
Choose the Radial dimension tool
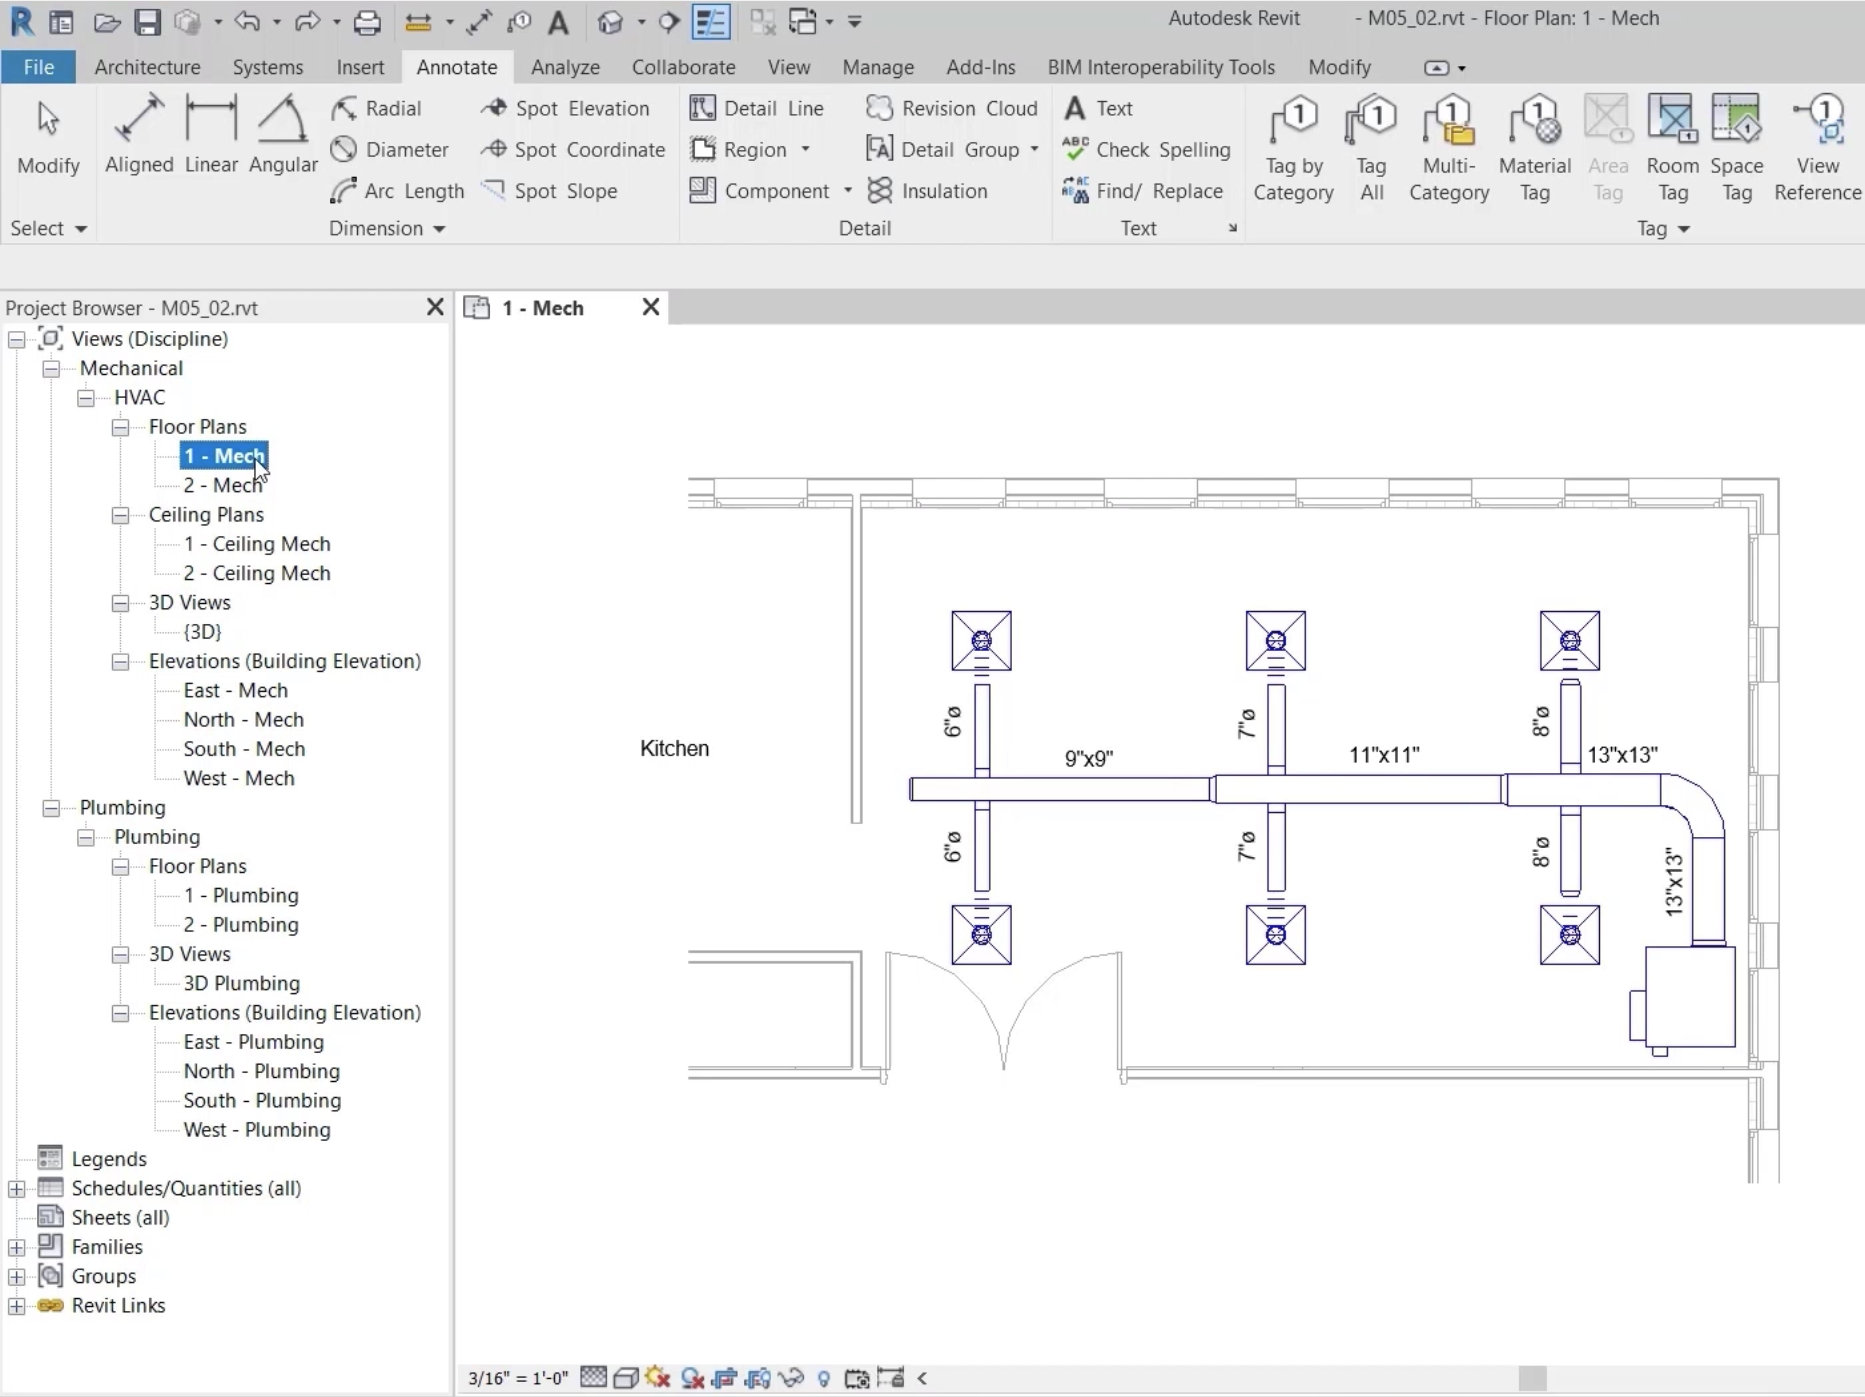pos(377,108)
